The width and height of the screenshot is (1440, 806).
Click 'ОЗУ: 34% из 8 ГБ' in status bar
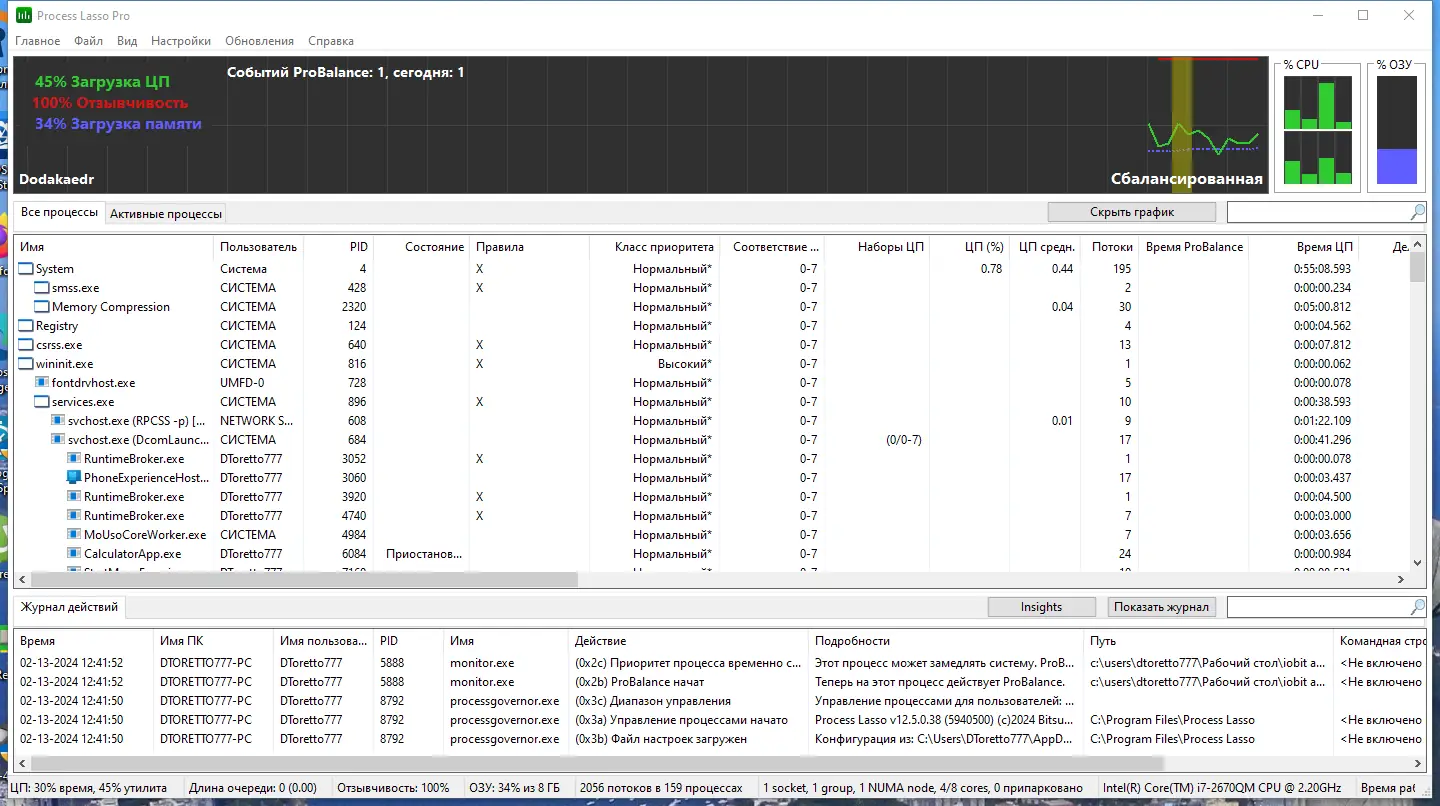516,788
